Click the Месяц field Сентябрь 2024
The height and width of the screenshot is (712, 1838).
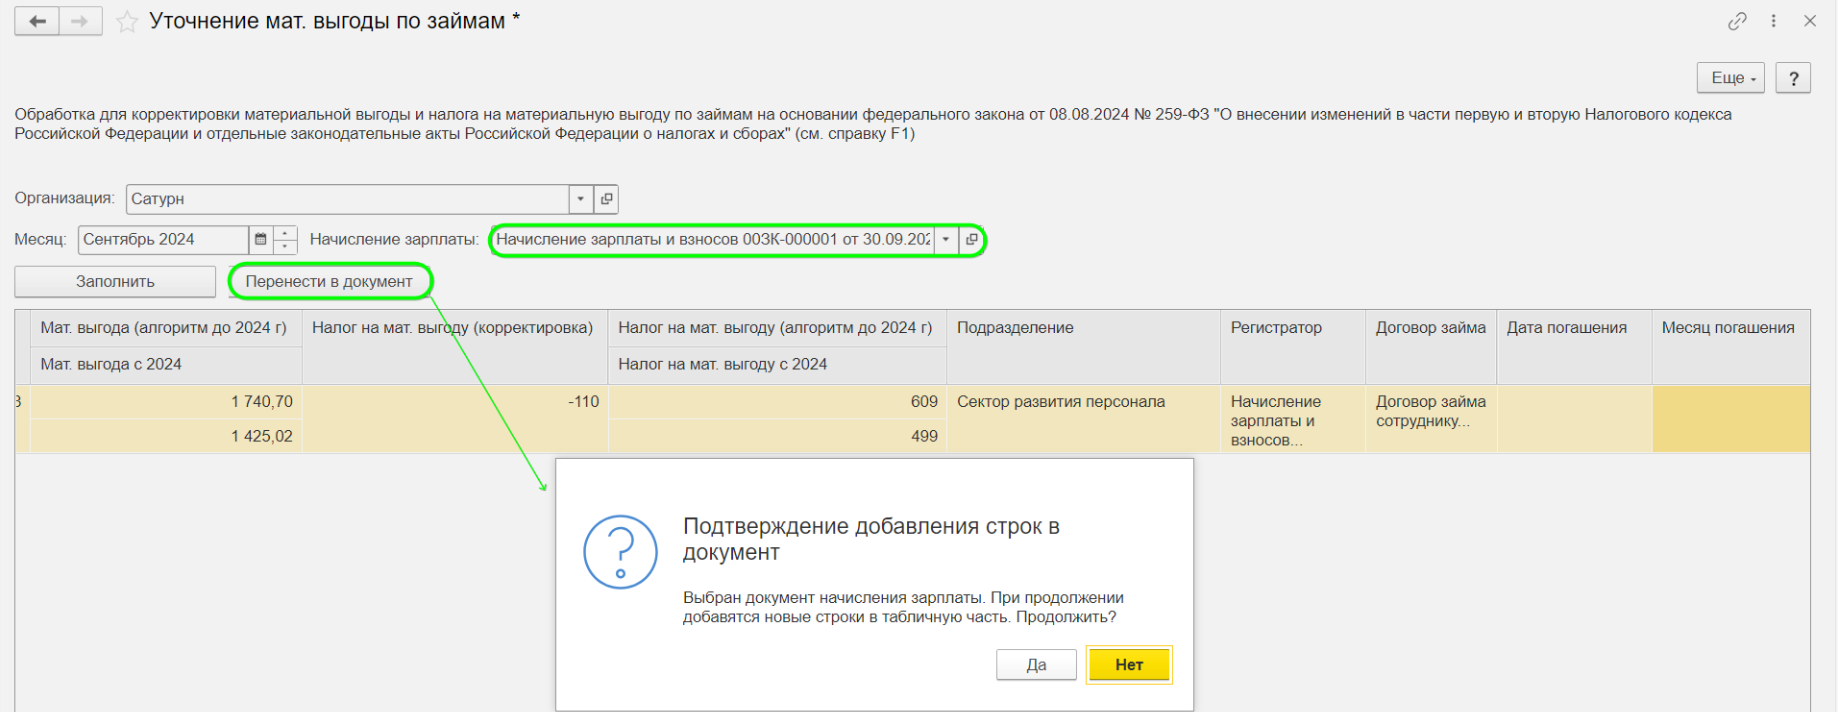point(163,240)
